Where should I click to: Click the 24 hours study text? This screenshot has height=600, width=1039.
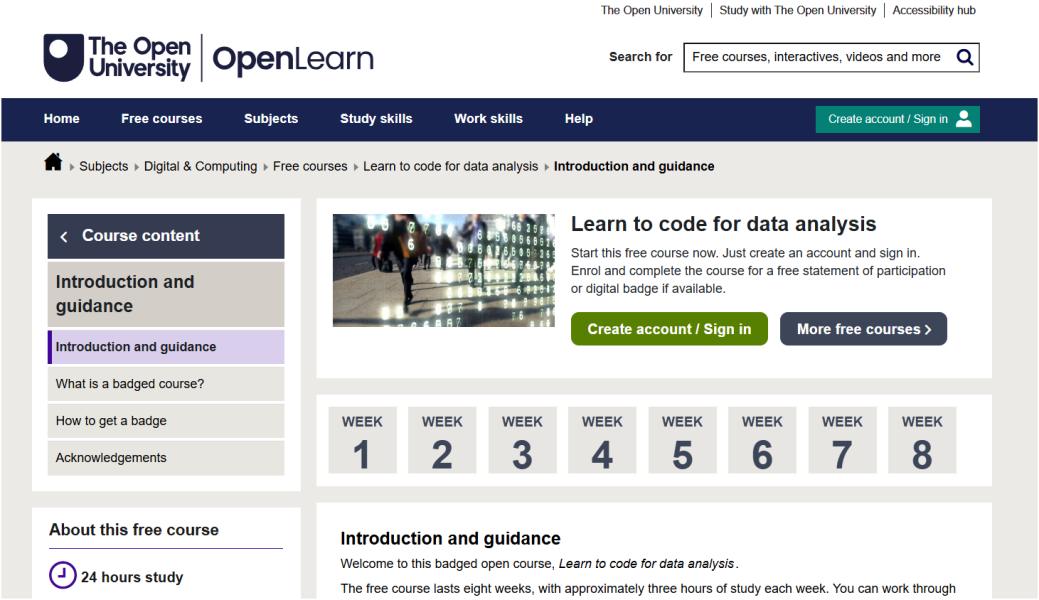132,577
